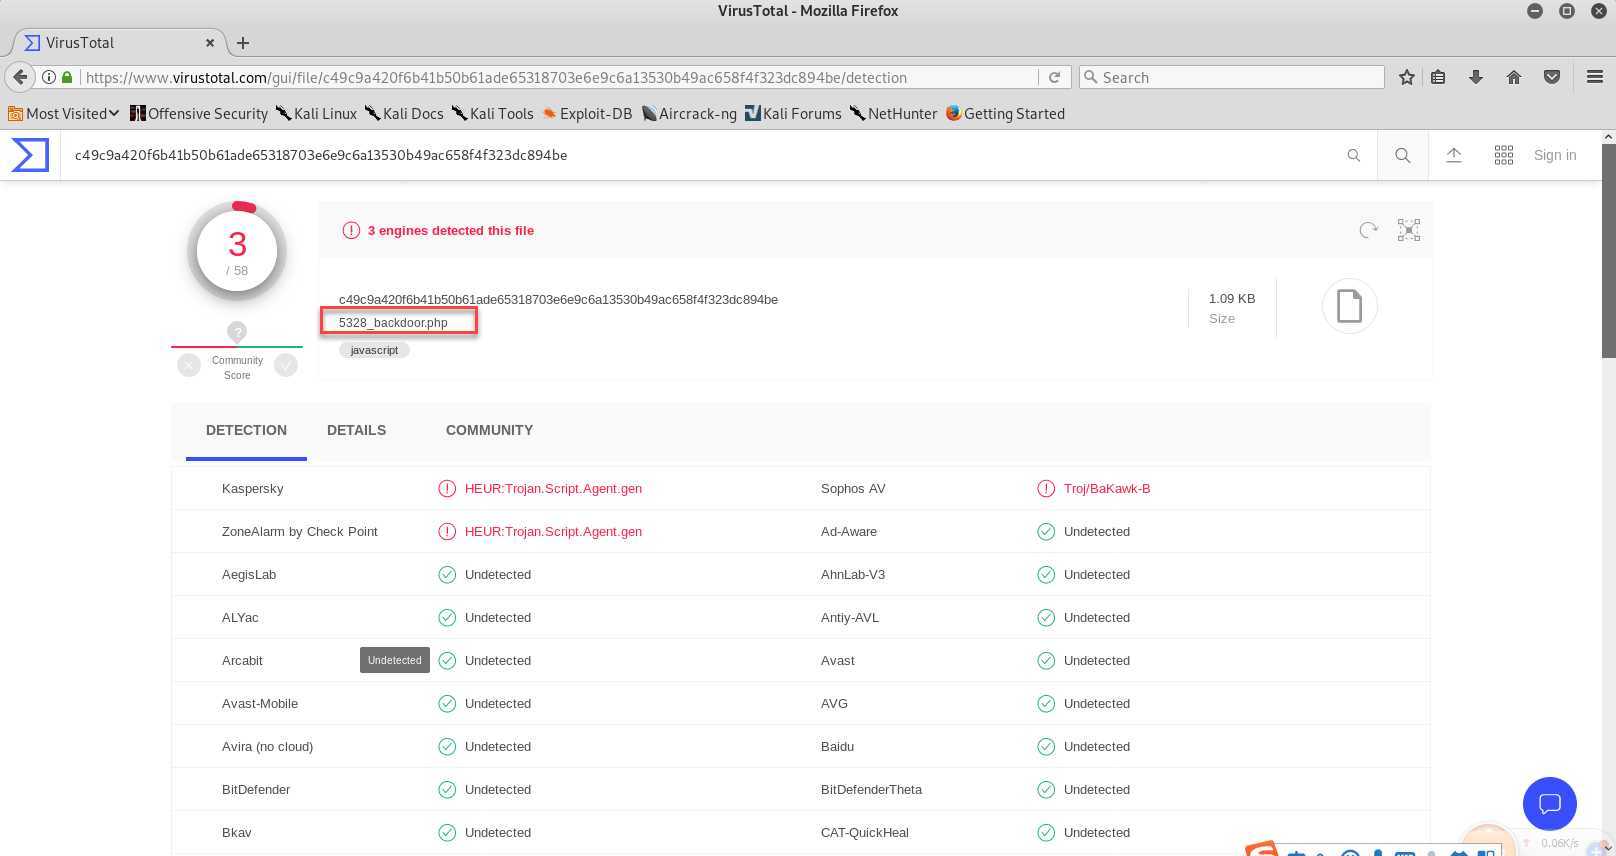Image resolution: width=1616 pixels, height=856 pixels.
Task: Click the javascript tag
Action: pyautogui.click(x=374, y=350)
